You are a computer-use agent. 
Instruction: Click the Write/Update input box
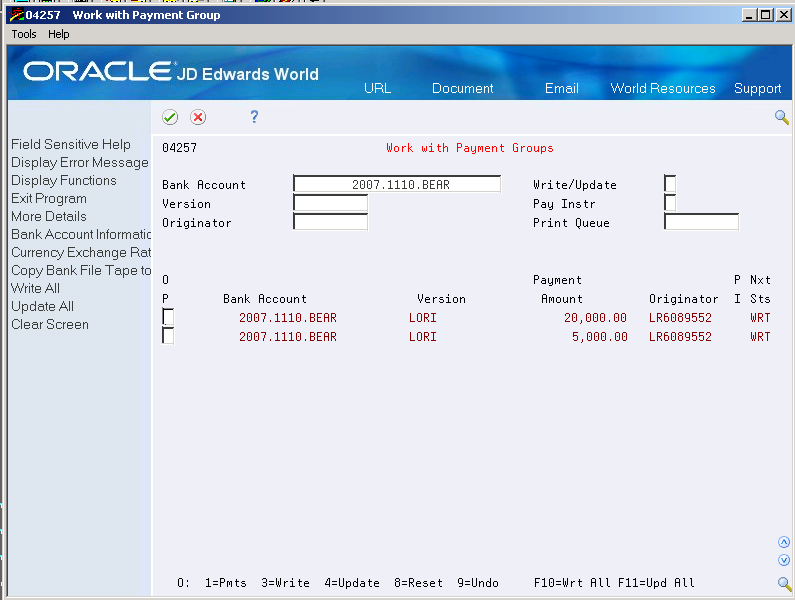coord(670,184)
